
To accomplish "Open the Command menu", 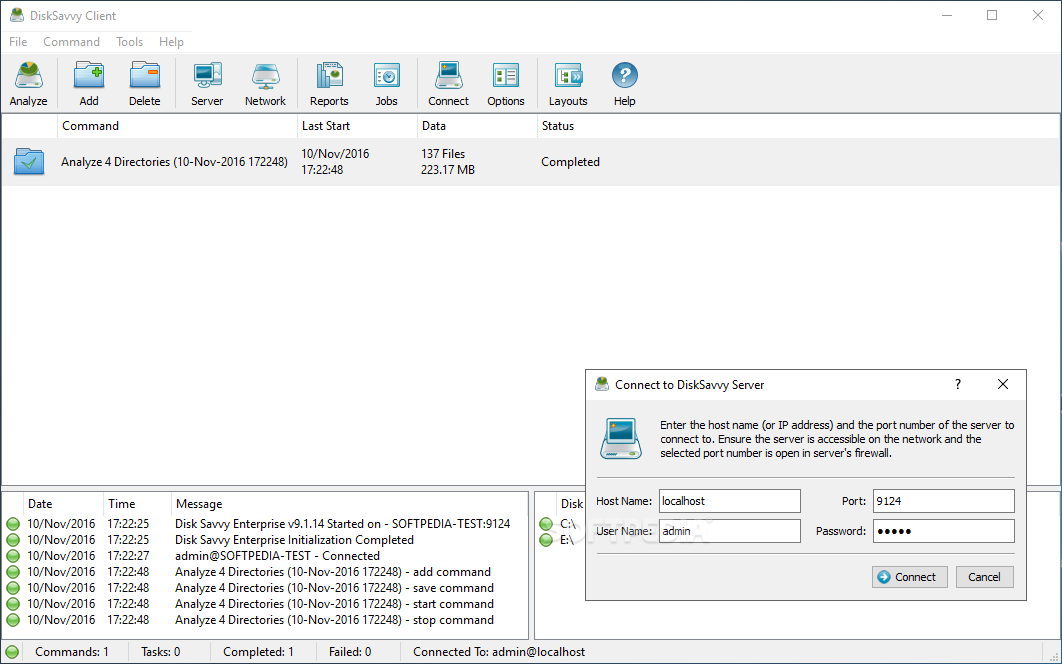I will (71, 42).
